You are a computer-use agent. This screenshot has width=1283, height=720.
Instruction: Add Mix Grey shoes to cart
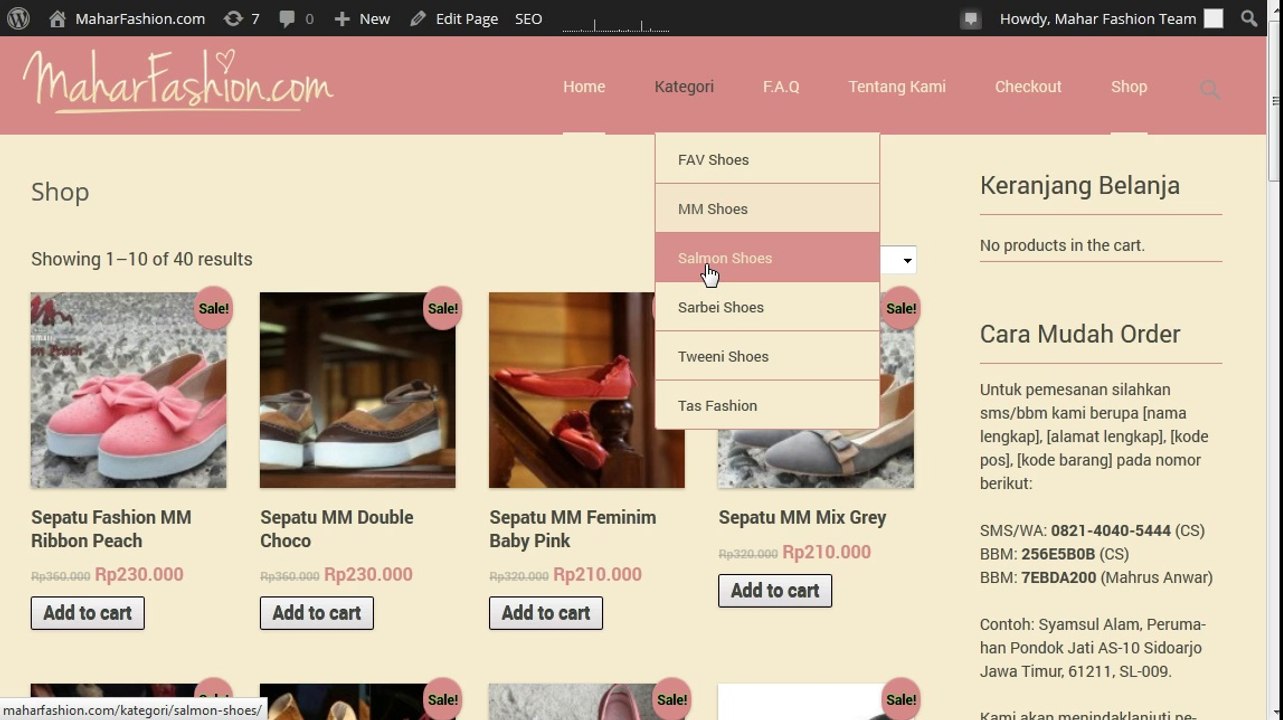click(x=775, y=591)
